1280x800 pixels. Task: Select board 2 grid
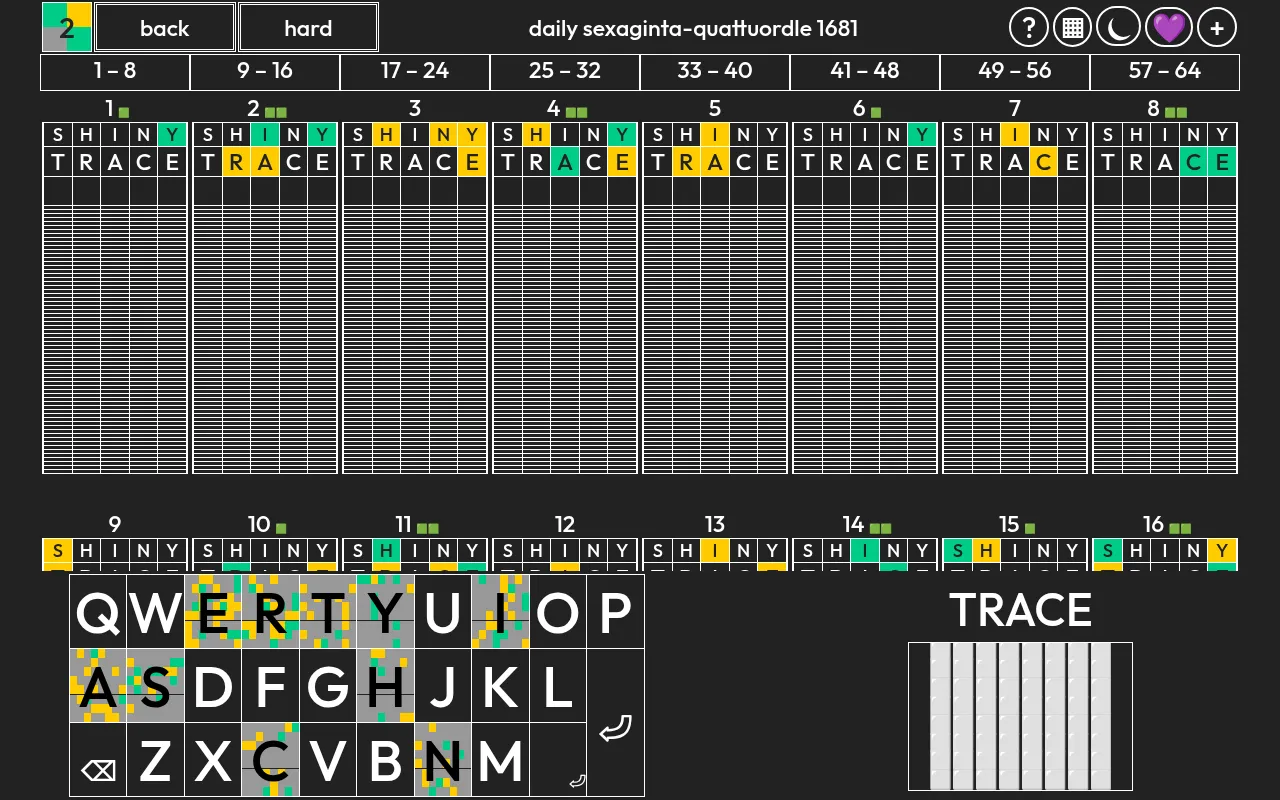pos(265,298)
